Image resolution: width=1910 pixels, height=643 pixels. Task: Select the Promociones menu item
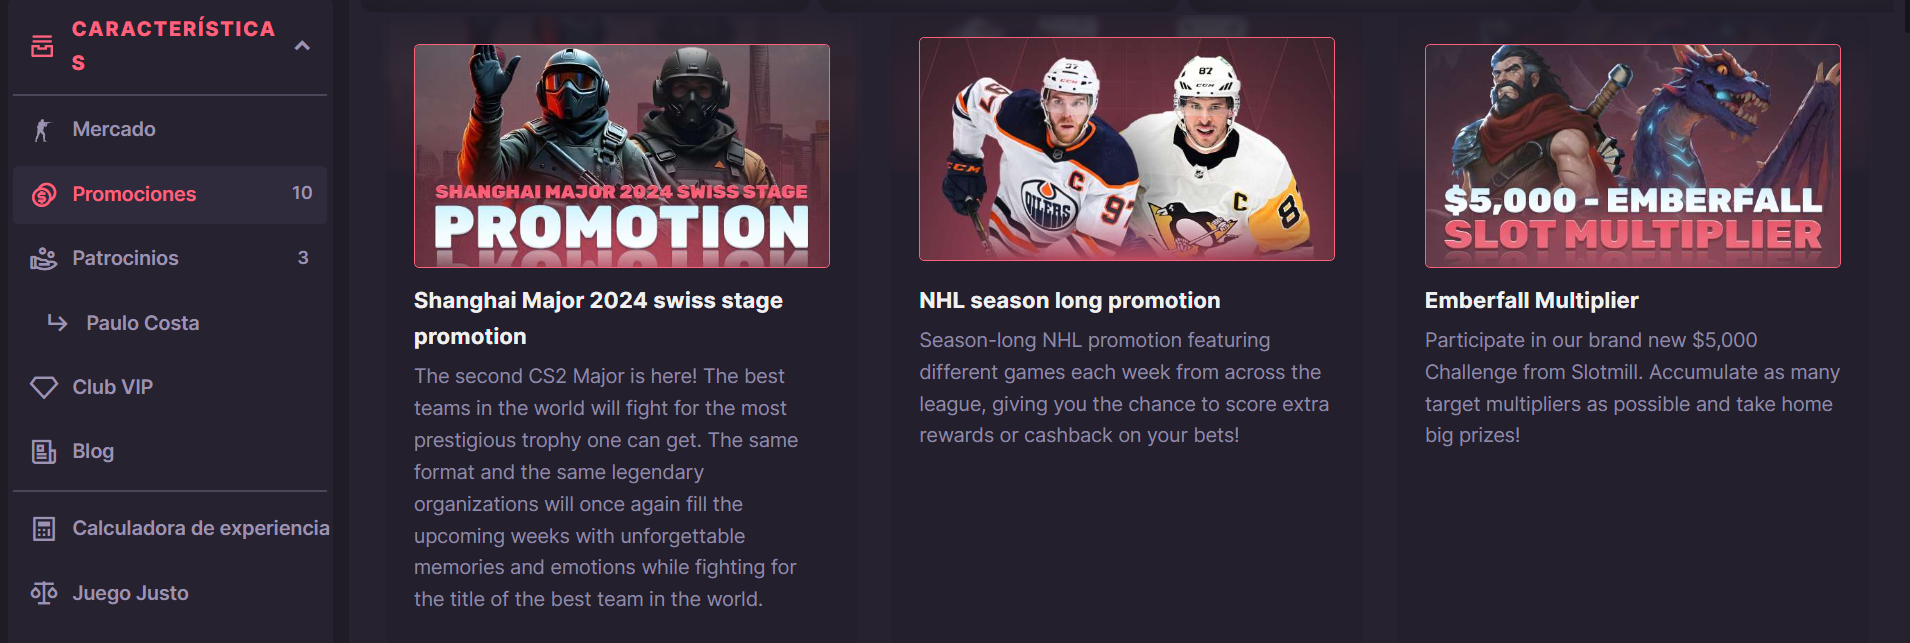[x=134, y=195]
